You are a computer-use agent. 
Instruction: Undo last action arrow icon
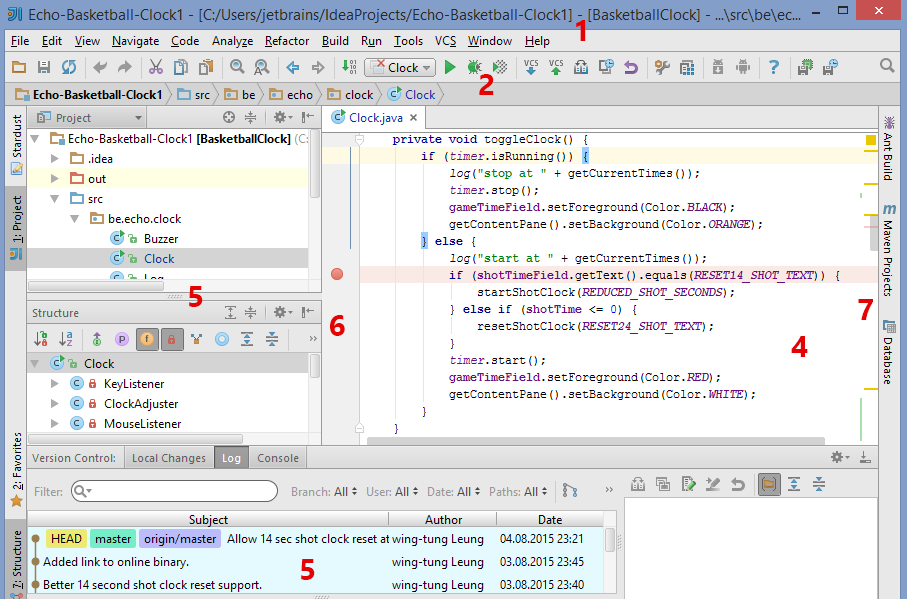[100, 67]
